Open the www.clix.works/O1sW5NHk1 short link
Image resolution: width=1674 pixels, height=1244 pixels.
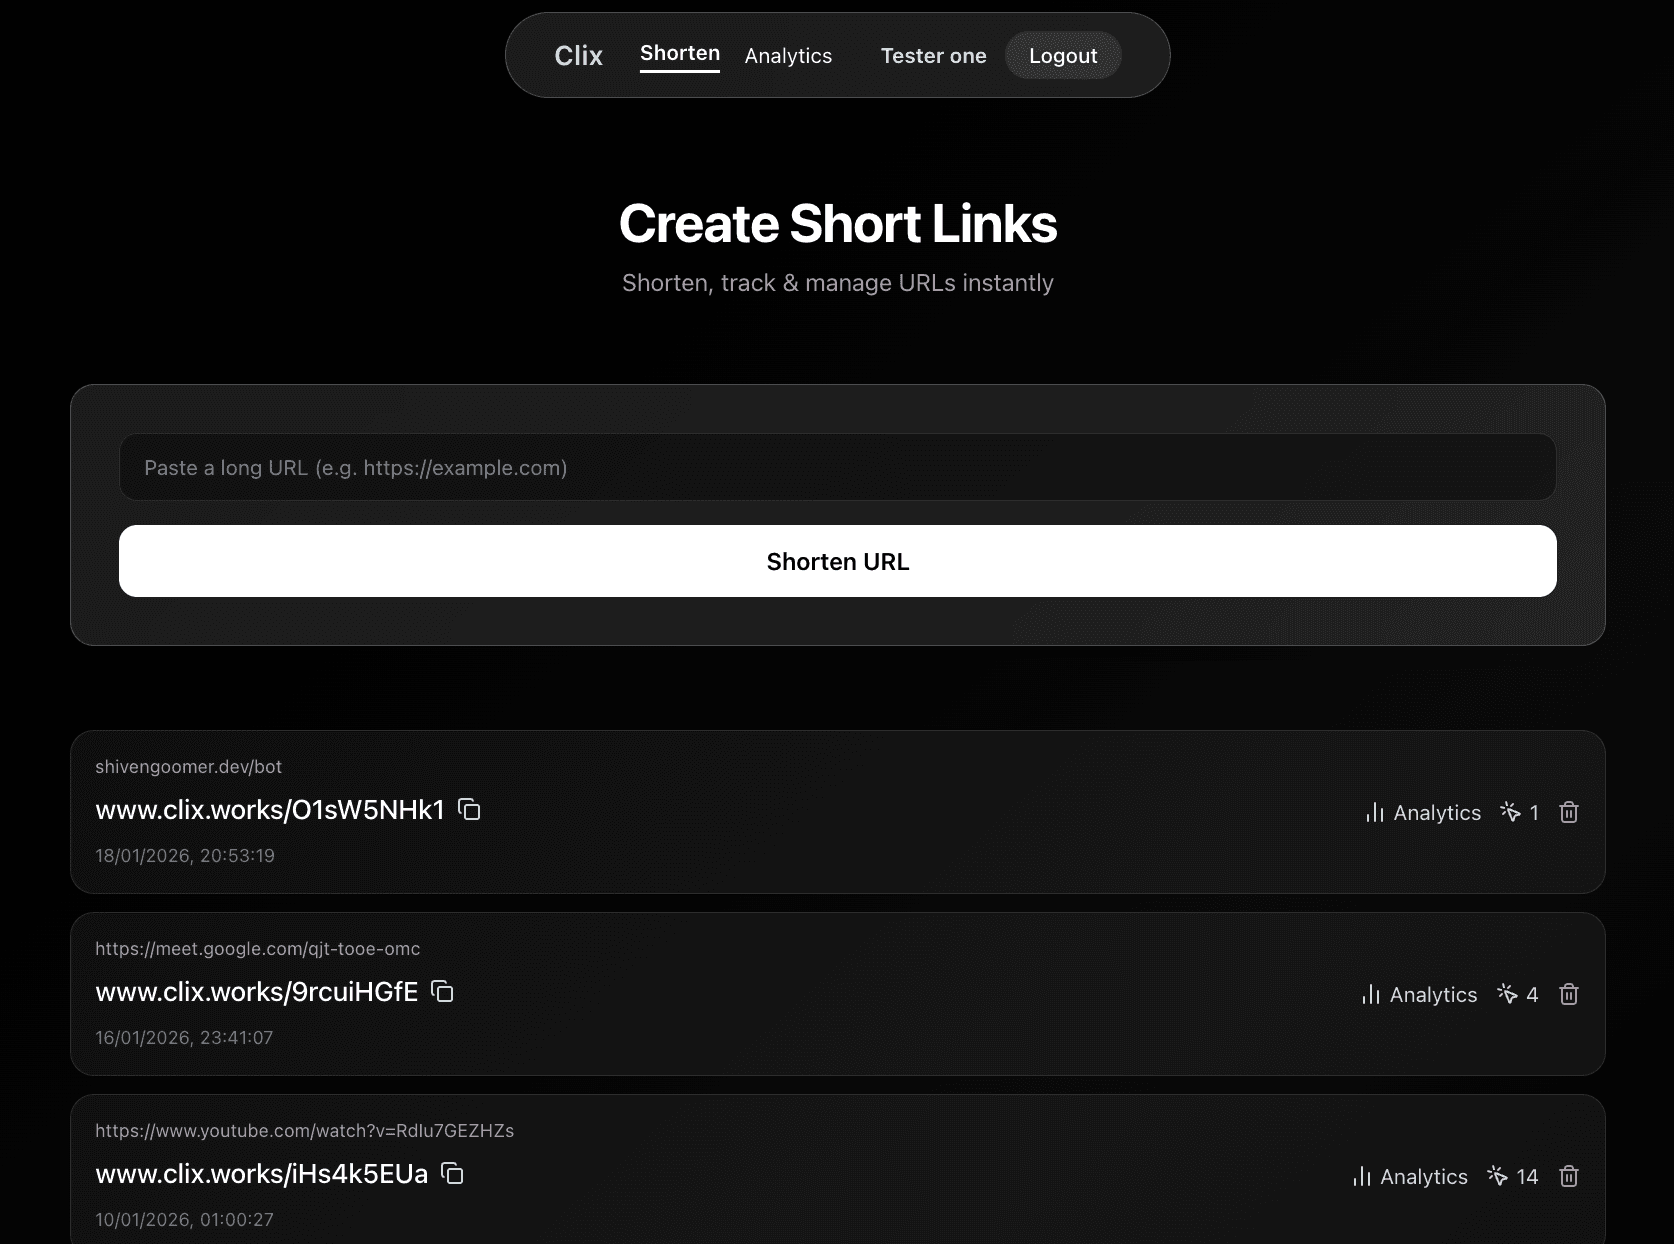click(270, 810)
